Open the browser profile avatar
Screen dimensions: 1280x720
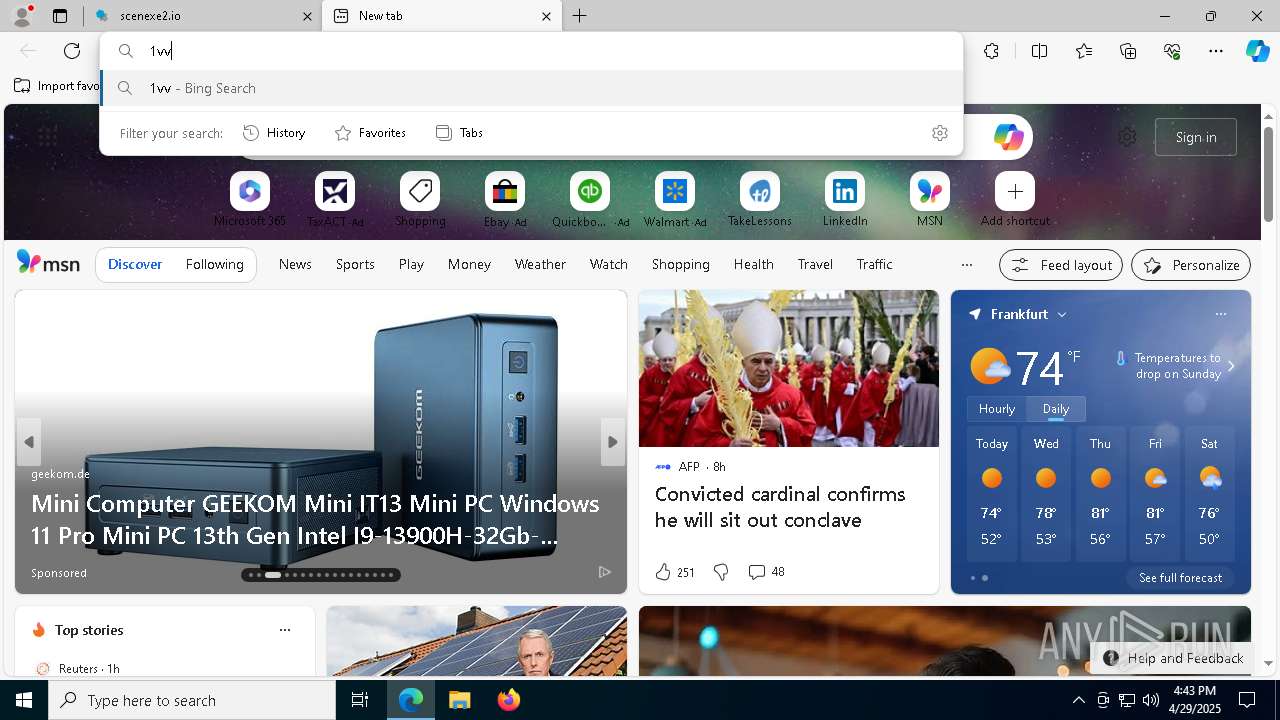22,16
